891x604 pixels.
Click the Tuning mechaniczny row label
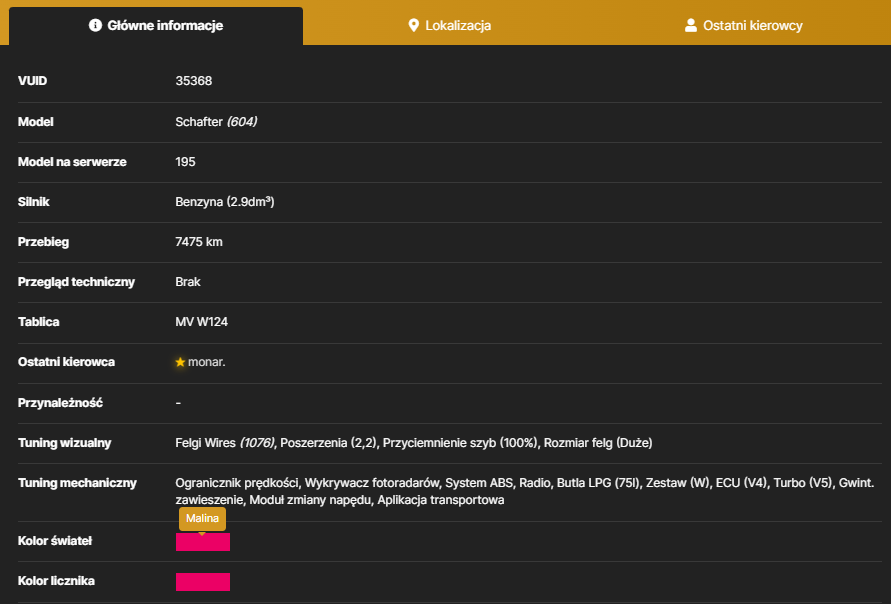(x=77, y=483)
